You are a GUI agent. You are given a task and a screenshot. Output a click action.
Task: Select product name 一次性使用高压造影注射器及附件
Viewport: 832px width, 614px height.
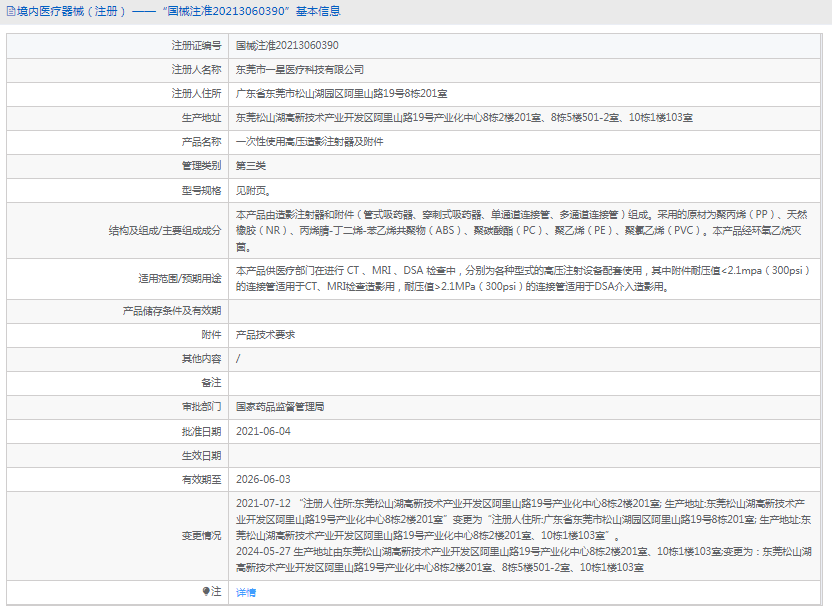310,142
